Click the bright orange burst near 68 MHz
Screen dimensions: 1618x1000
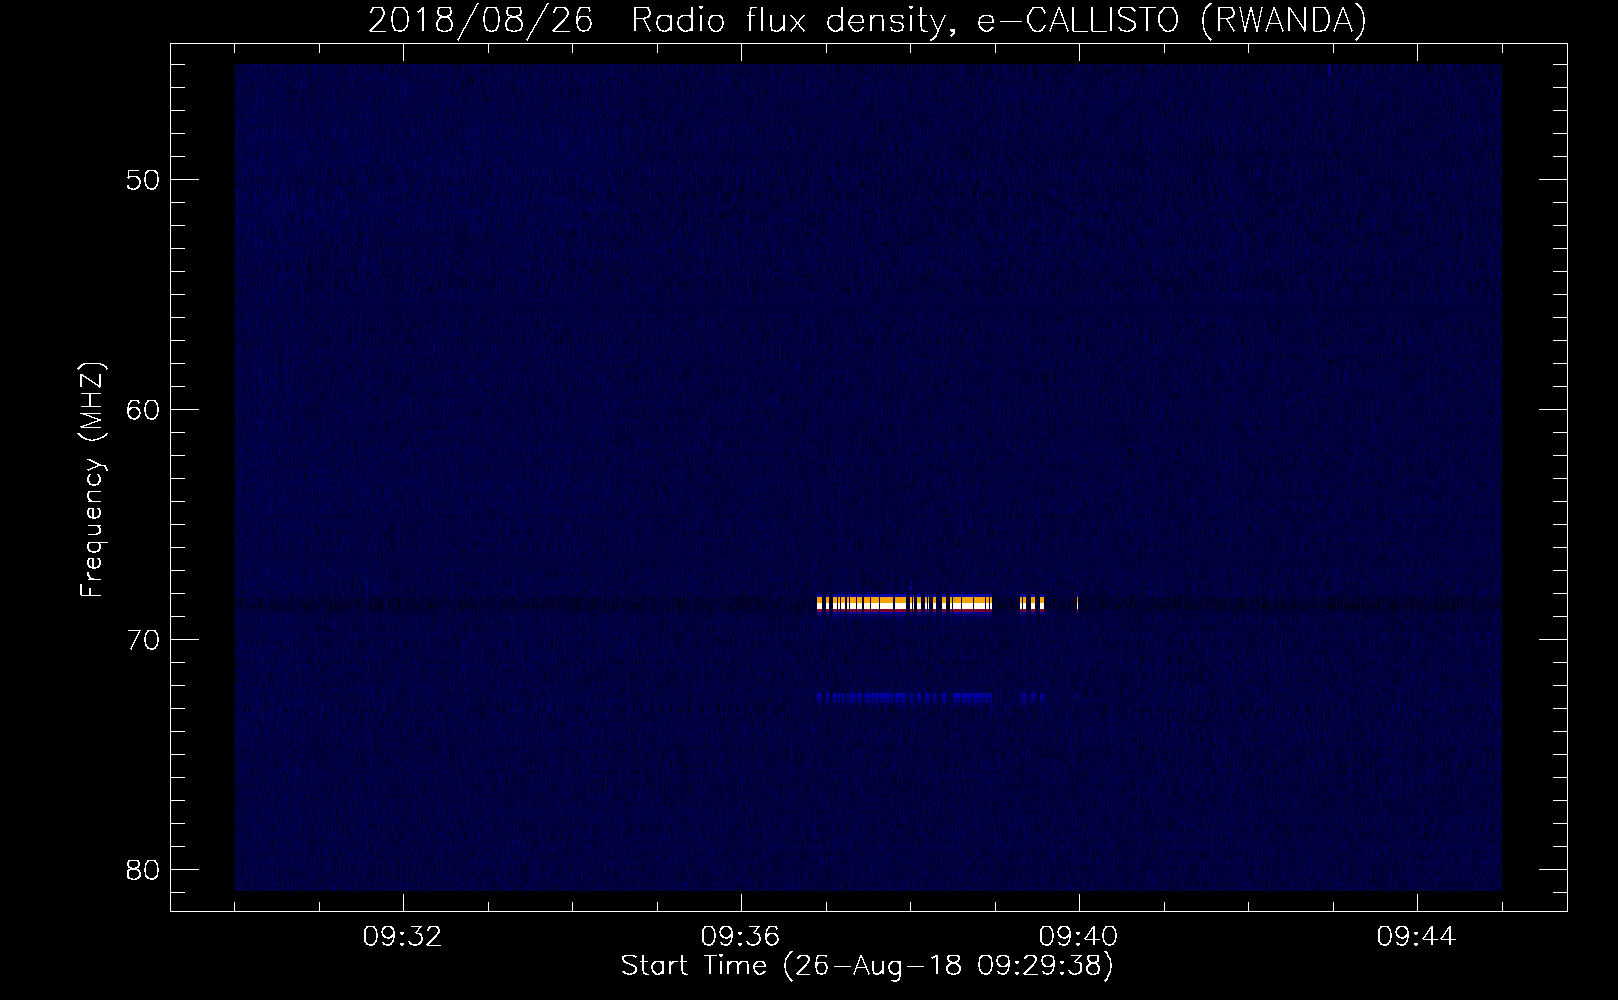click(904, 603)
